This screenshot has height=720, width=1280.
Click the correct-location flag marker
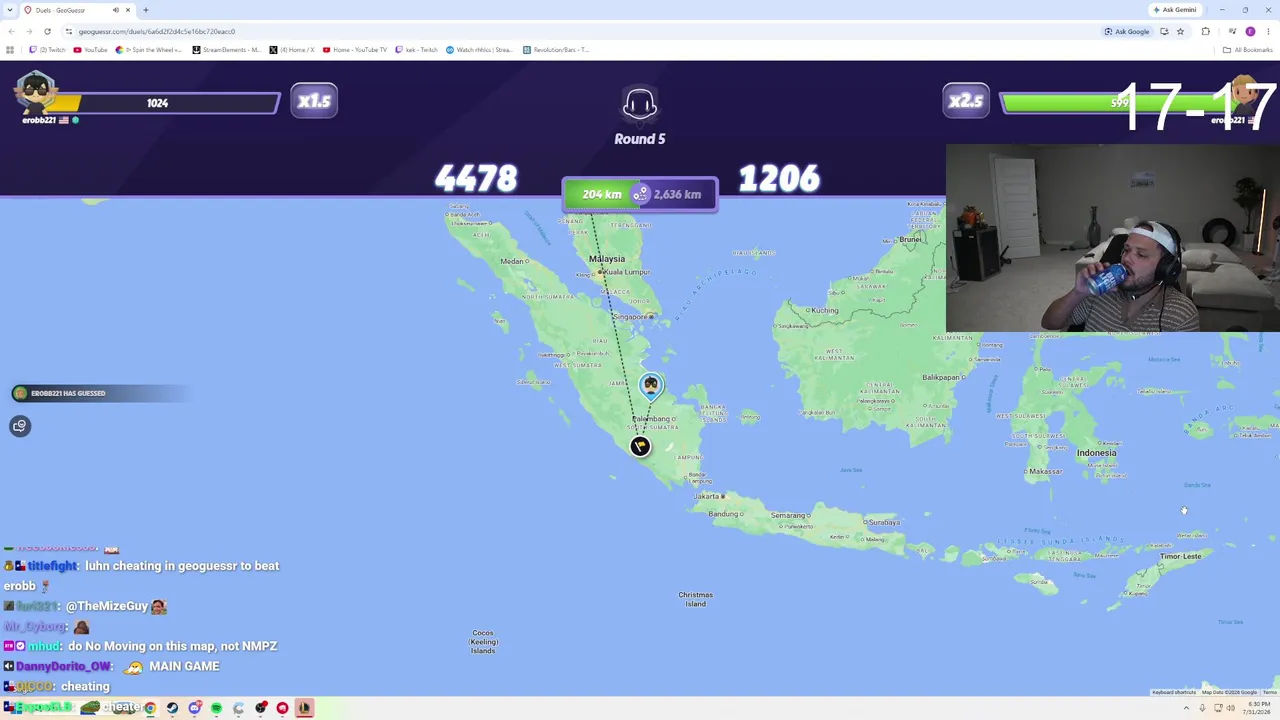click(x=640, y=446)
